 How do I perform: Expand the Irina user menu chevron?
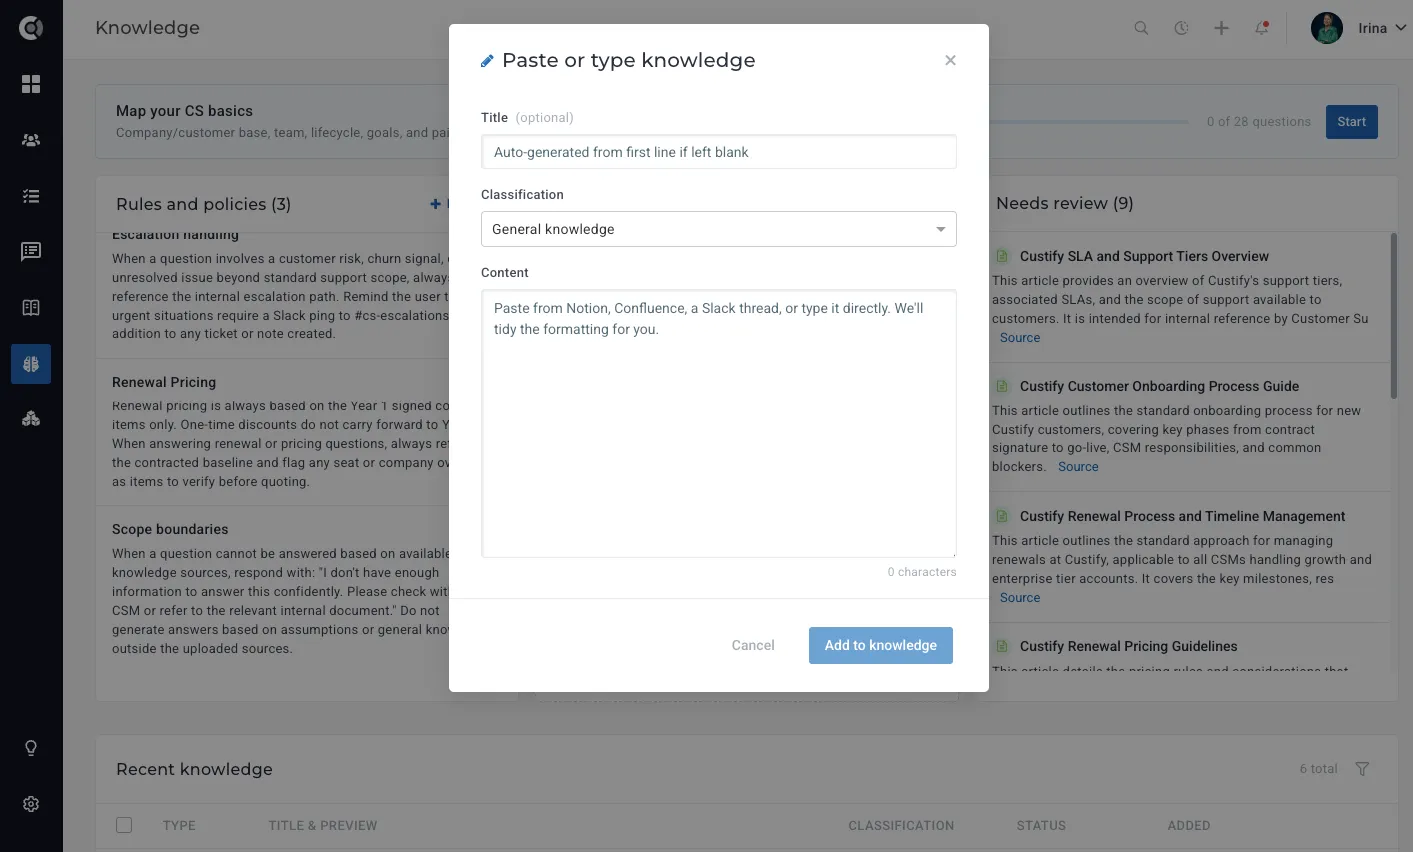point(1400,28)
